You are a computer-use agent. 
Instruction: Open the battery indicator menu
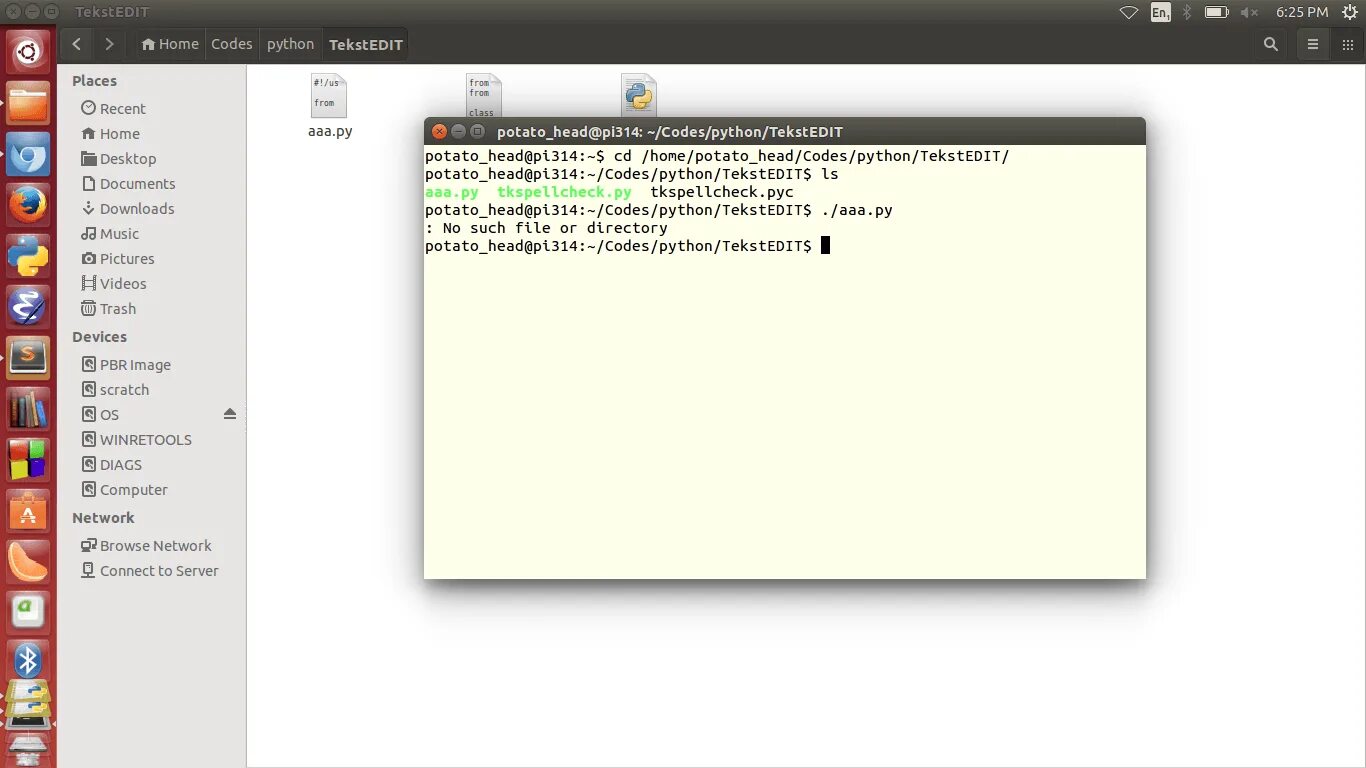[x=1216, y=12]
